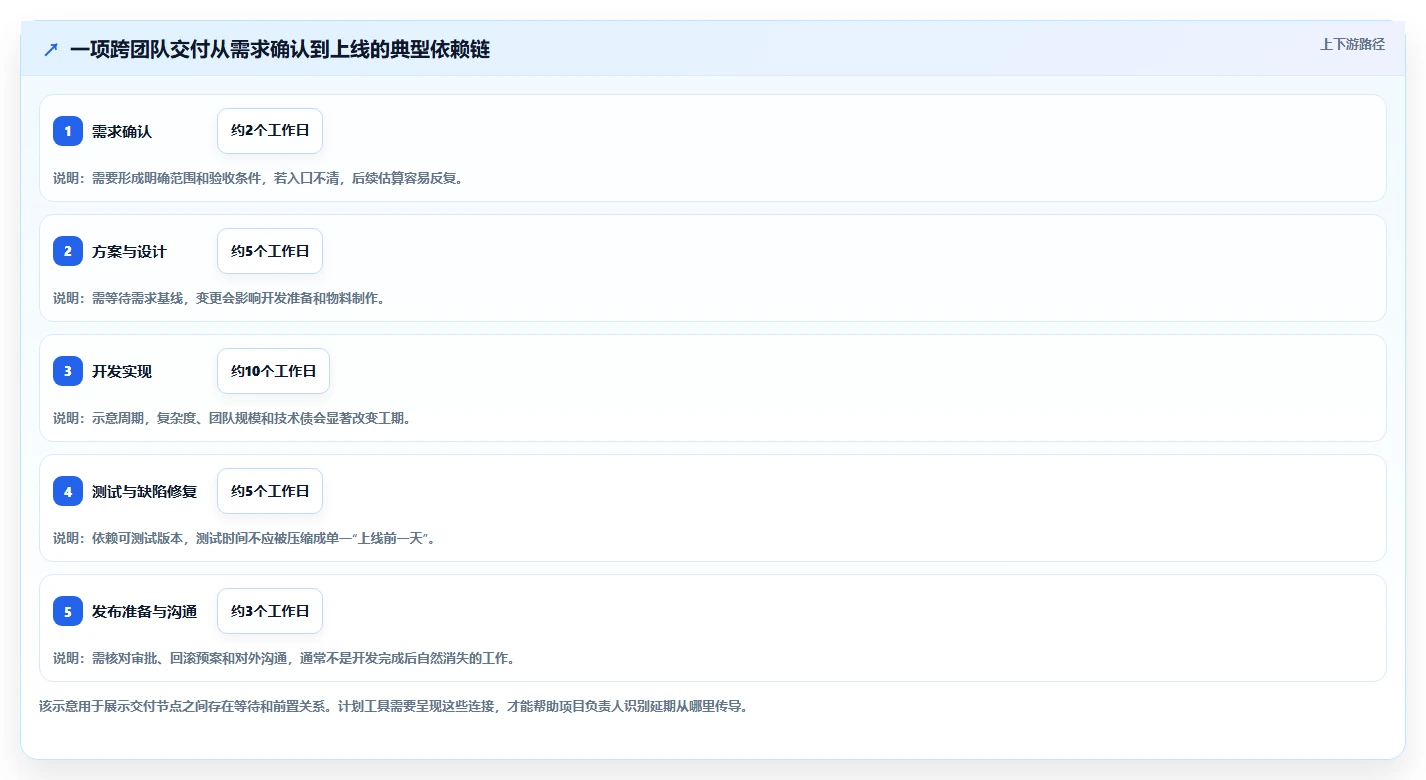The image size is (1426, 780).
Task: Click the 约5个工作日 pill beside 方案与设计
Action: pyautogui.click(x=270, y=251)
